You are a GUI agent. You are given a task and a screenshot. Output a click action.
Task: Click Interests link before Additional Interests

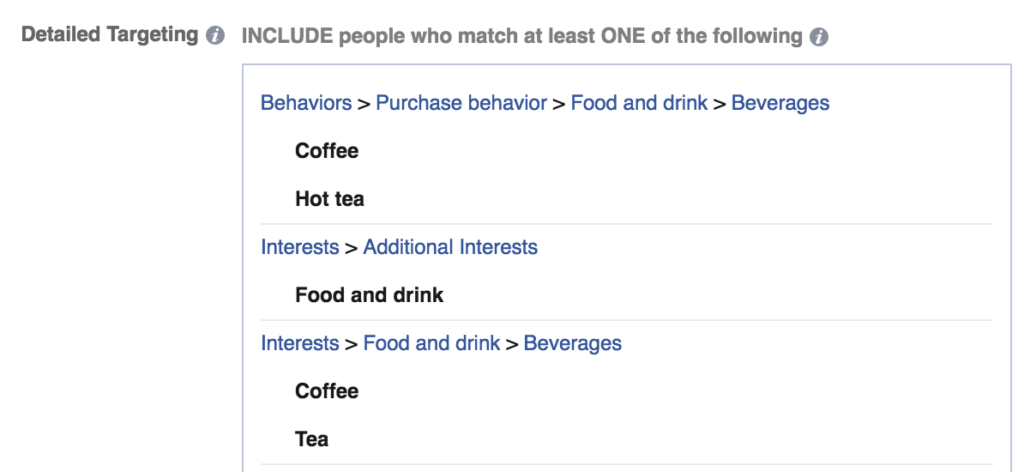click(300, 247)
